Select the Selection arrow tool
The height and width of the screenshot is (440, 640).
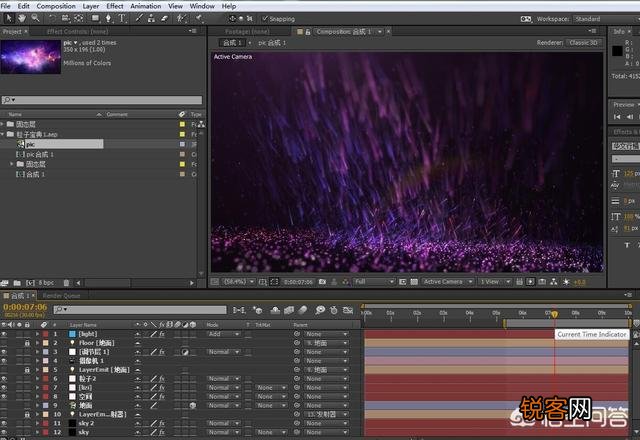tap(8, 18)
